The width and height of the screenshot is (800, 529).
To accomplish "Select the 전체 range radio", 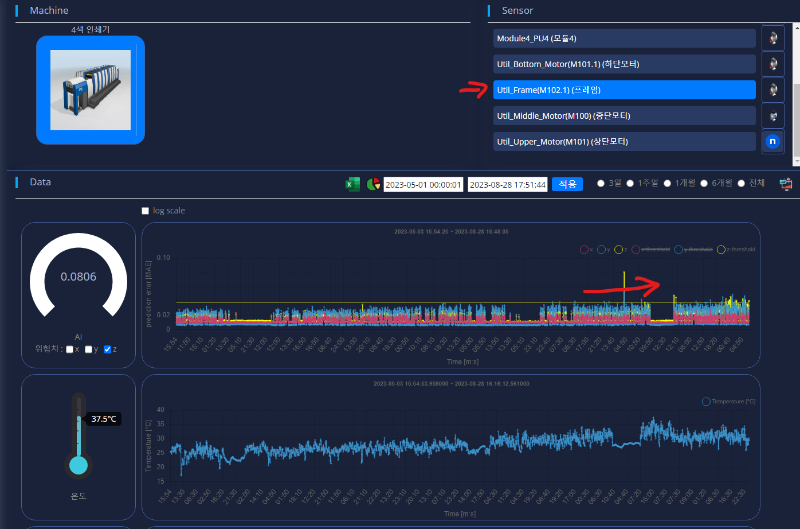I will (x=741, y=183).
